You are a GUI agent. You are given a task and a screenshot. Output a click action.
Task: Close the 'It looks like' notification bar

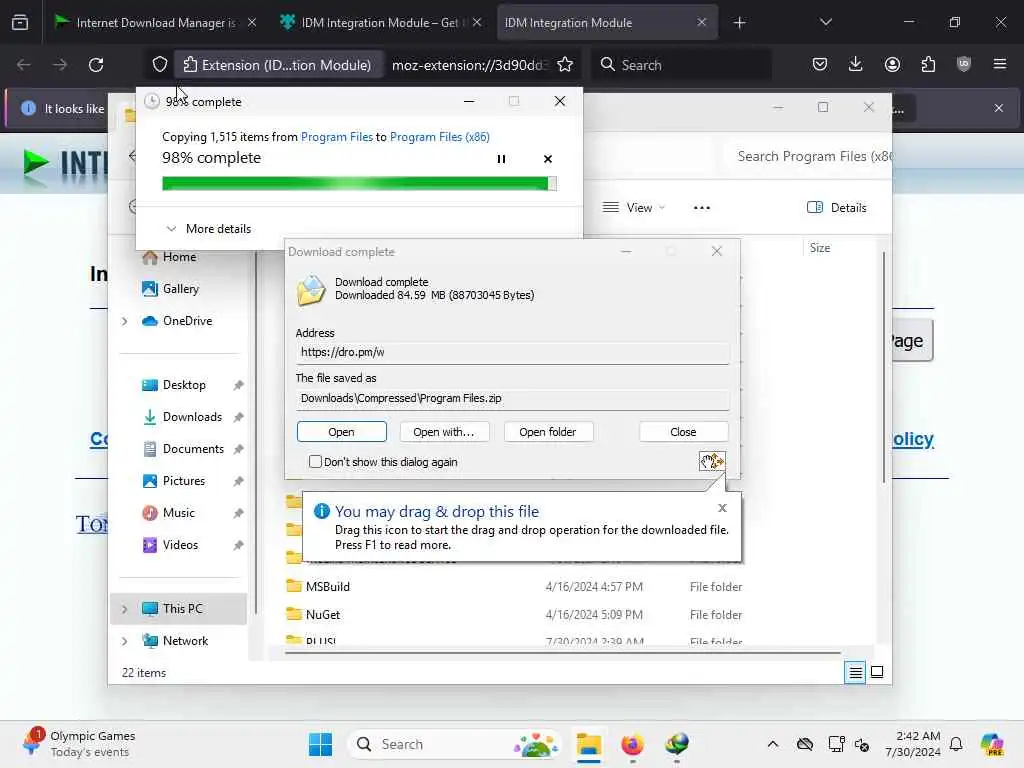pyautogui.click(x=999, y=108)
